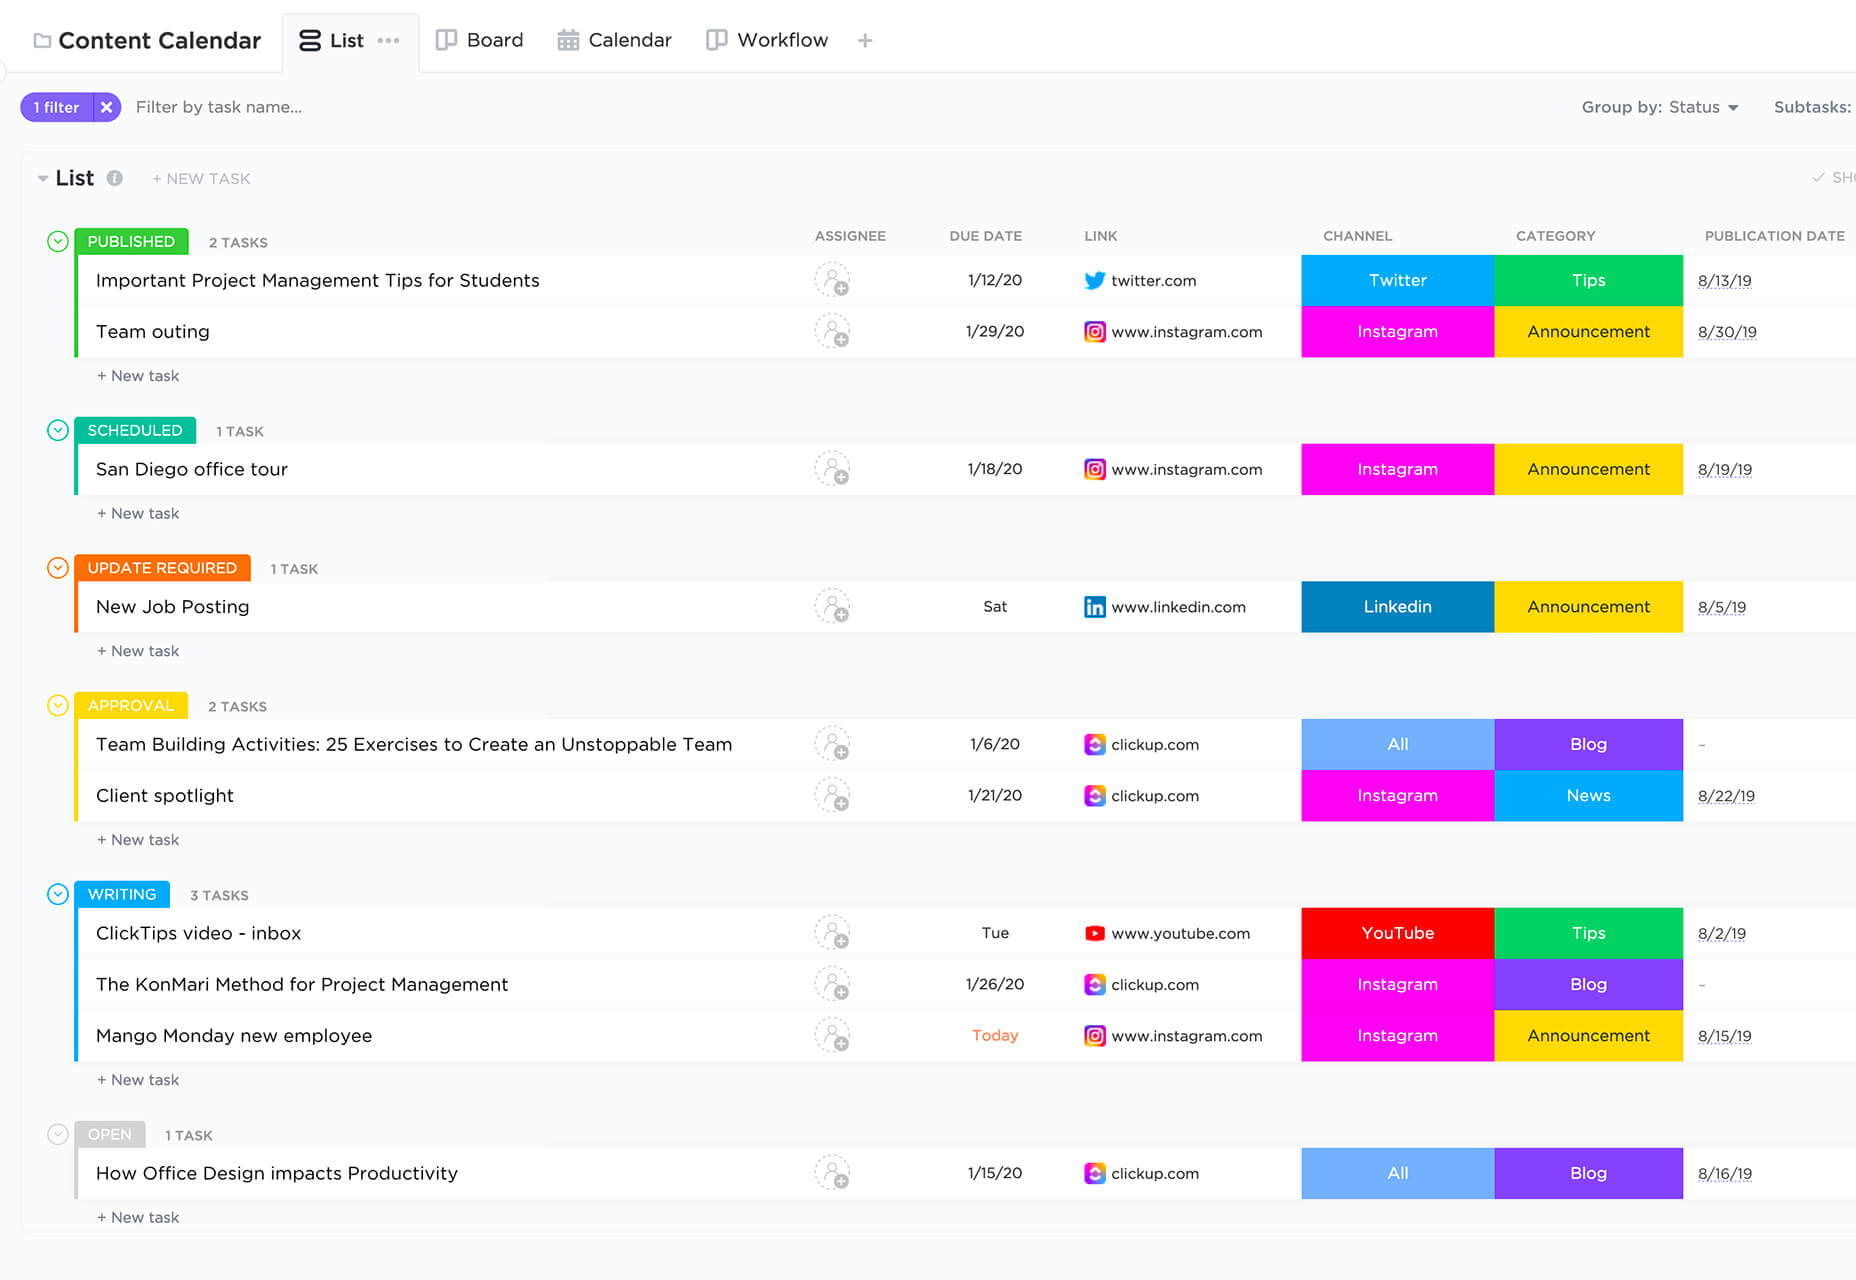Open the LinkedIn icon in New Job Posting
The width and height of the screenshot is (1856, 1280).
click(1095, 607)
